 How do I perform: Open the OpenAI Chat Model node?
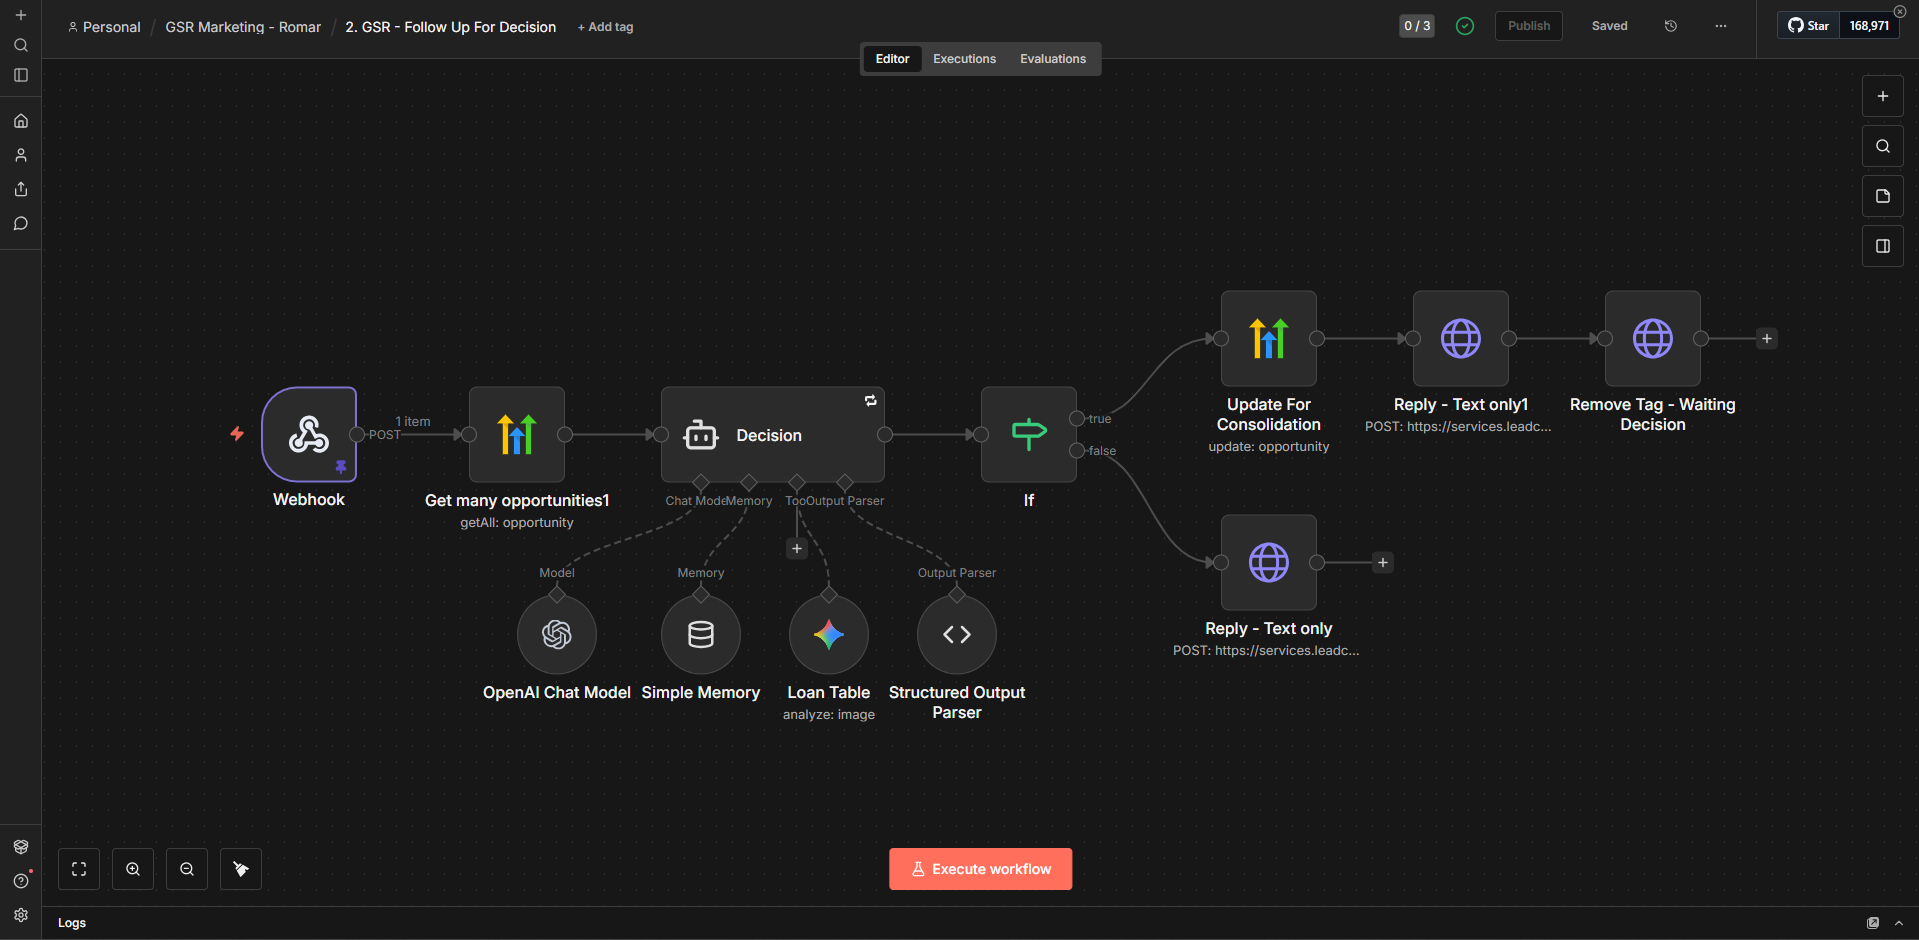coord(557,634)
